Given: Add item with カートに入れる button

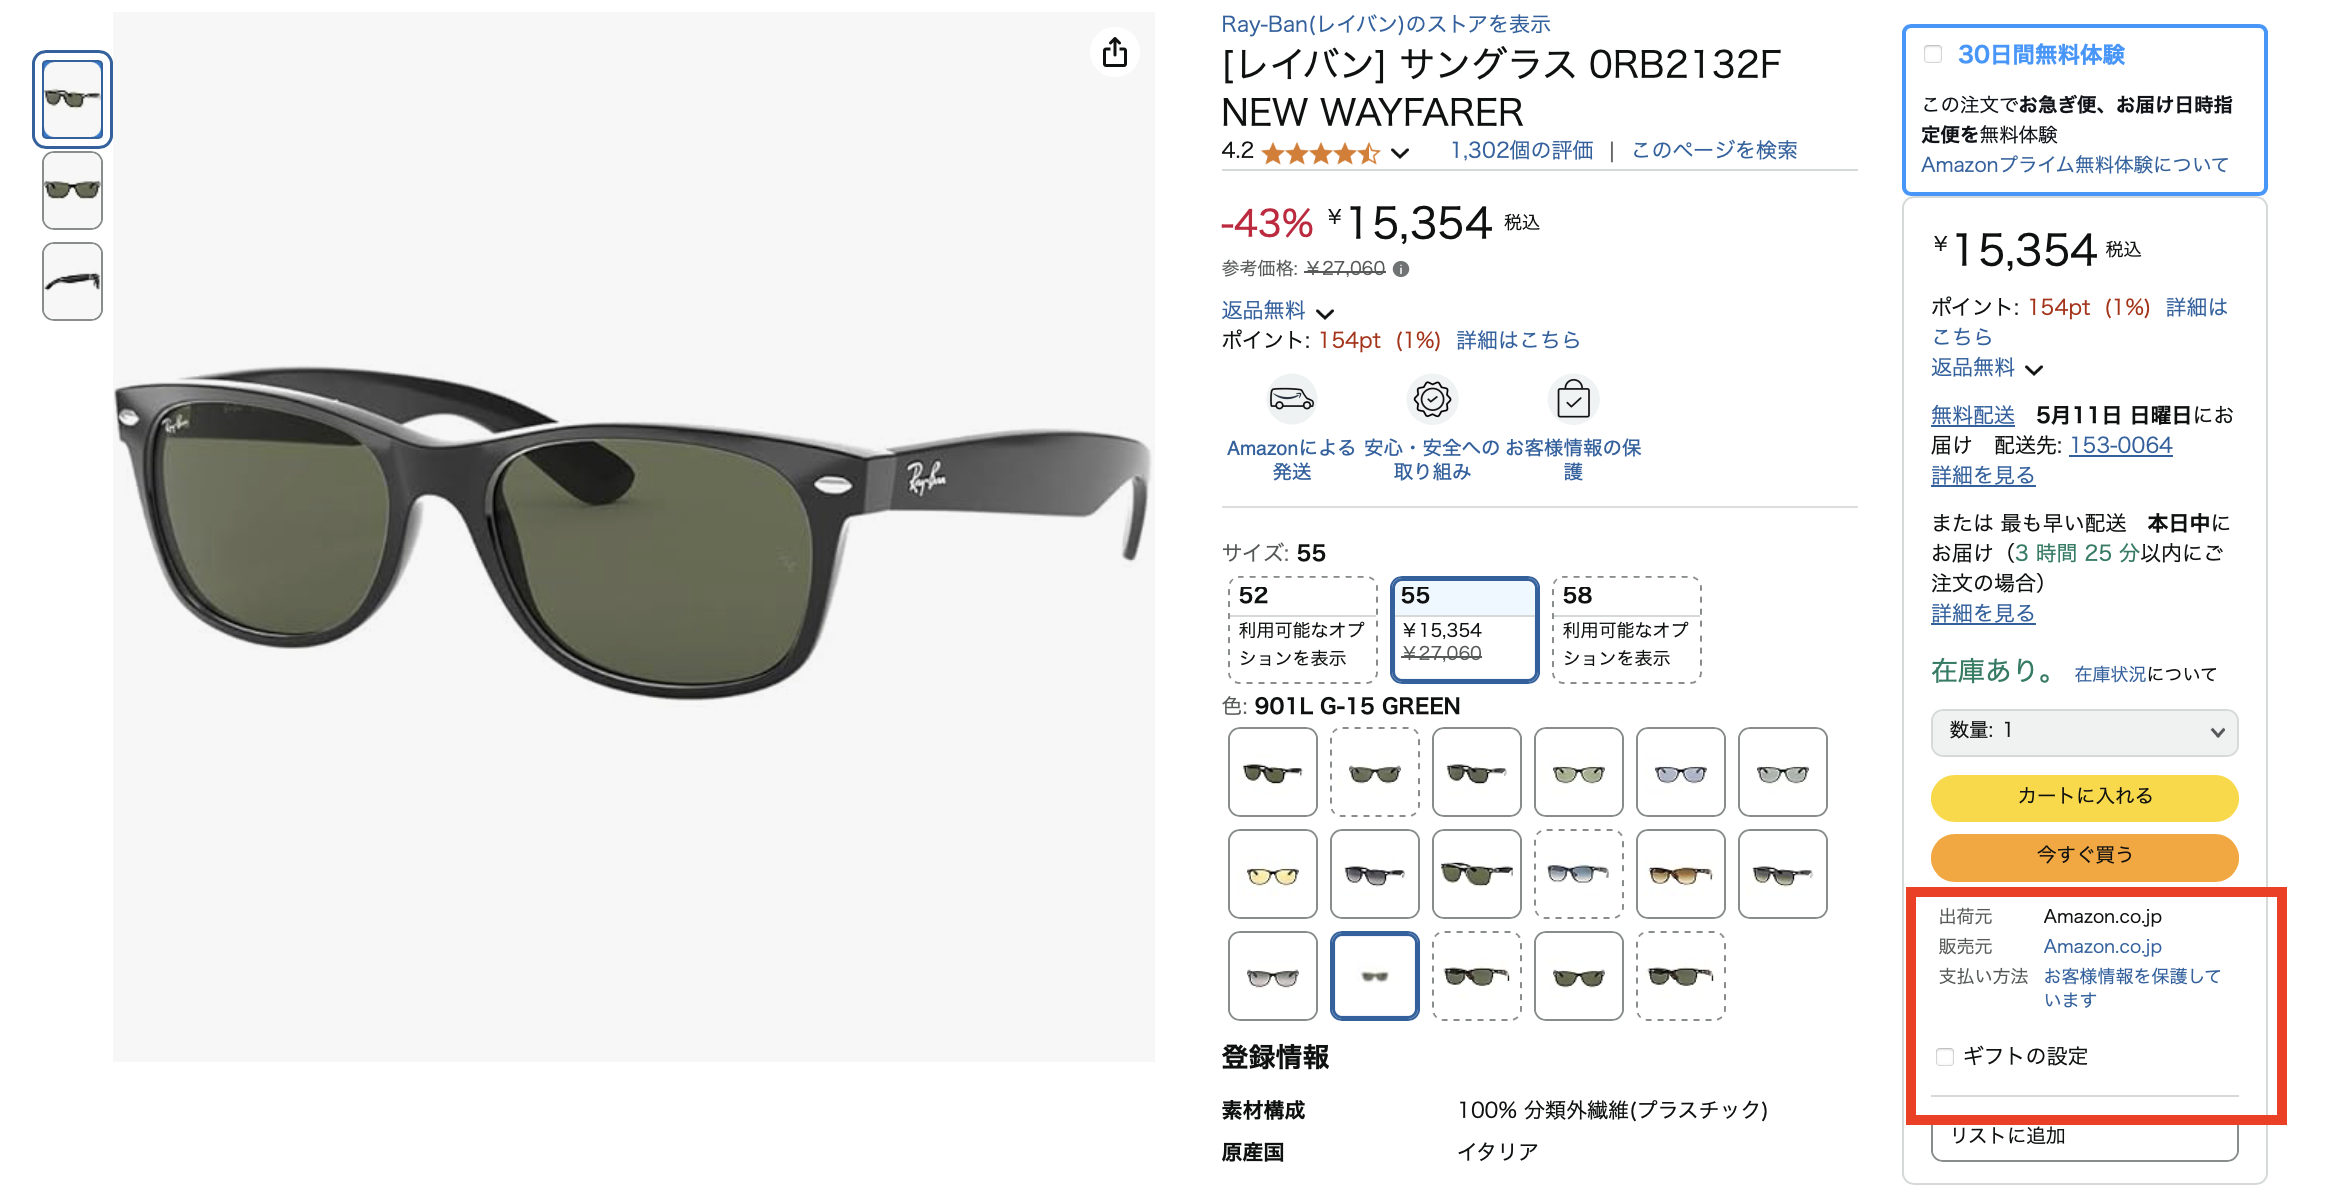Looking at the screenshot, I should tap(2084, 797).
